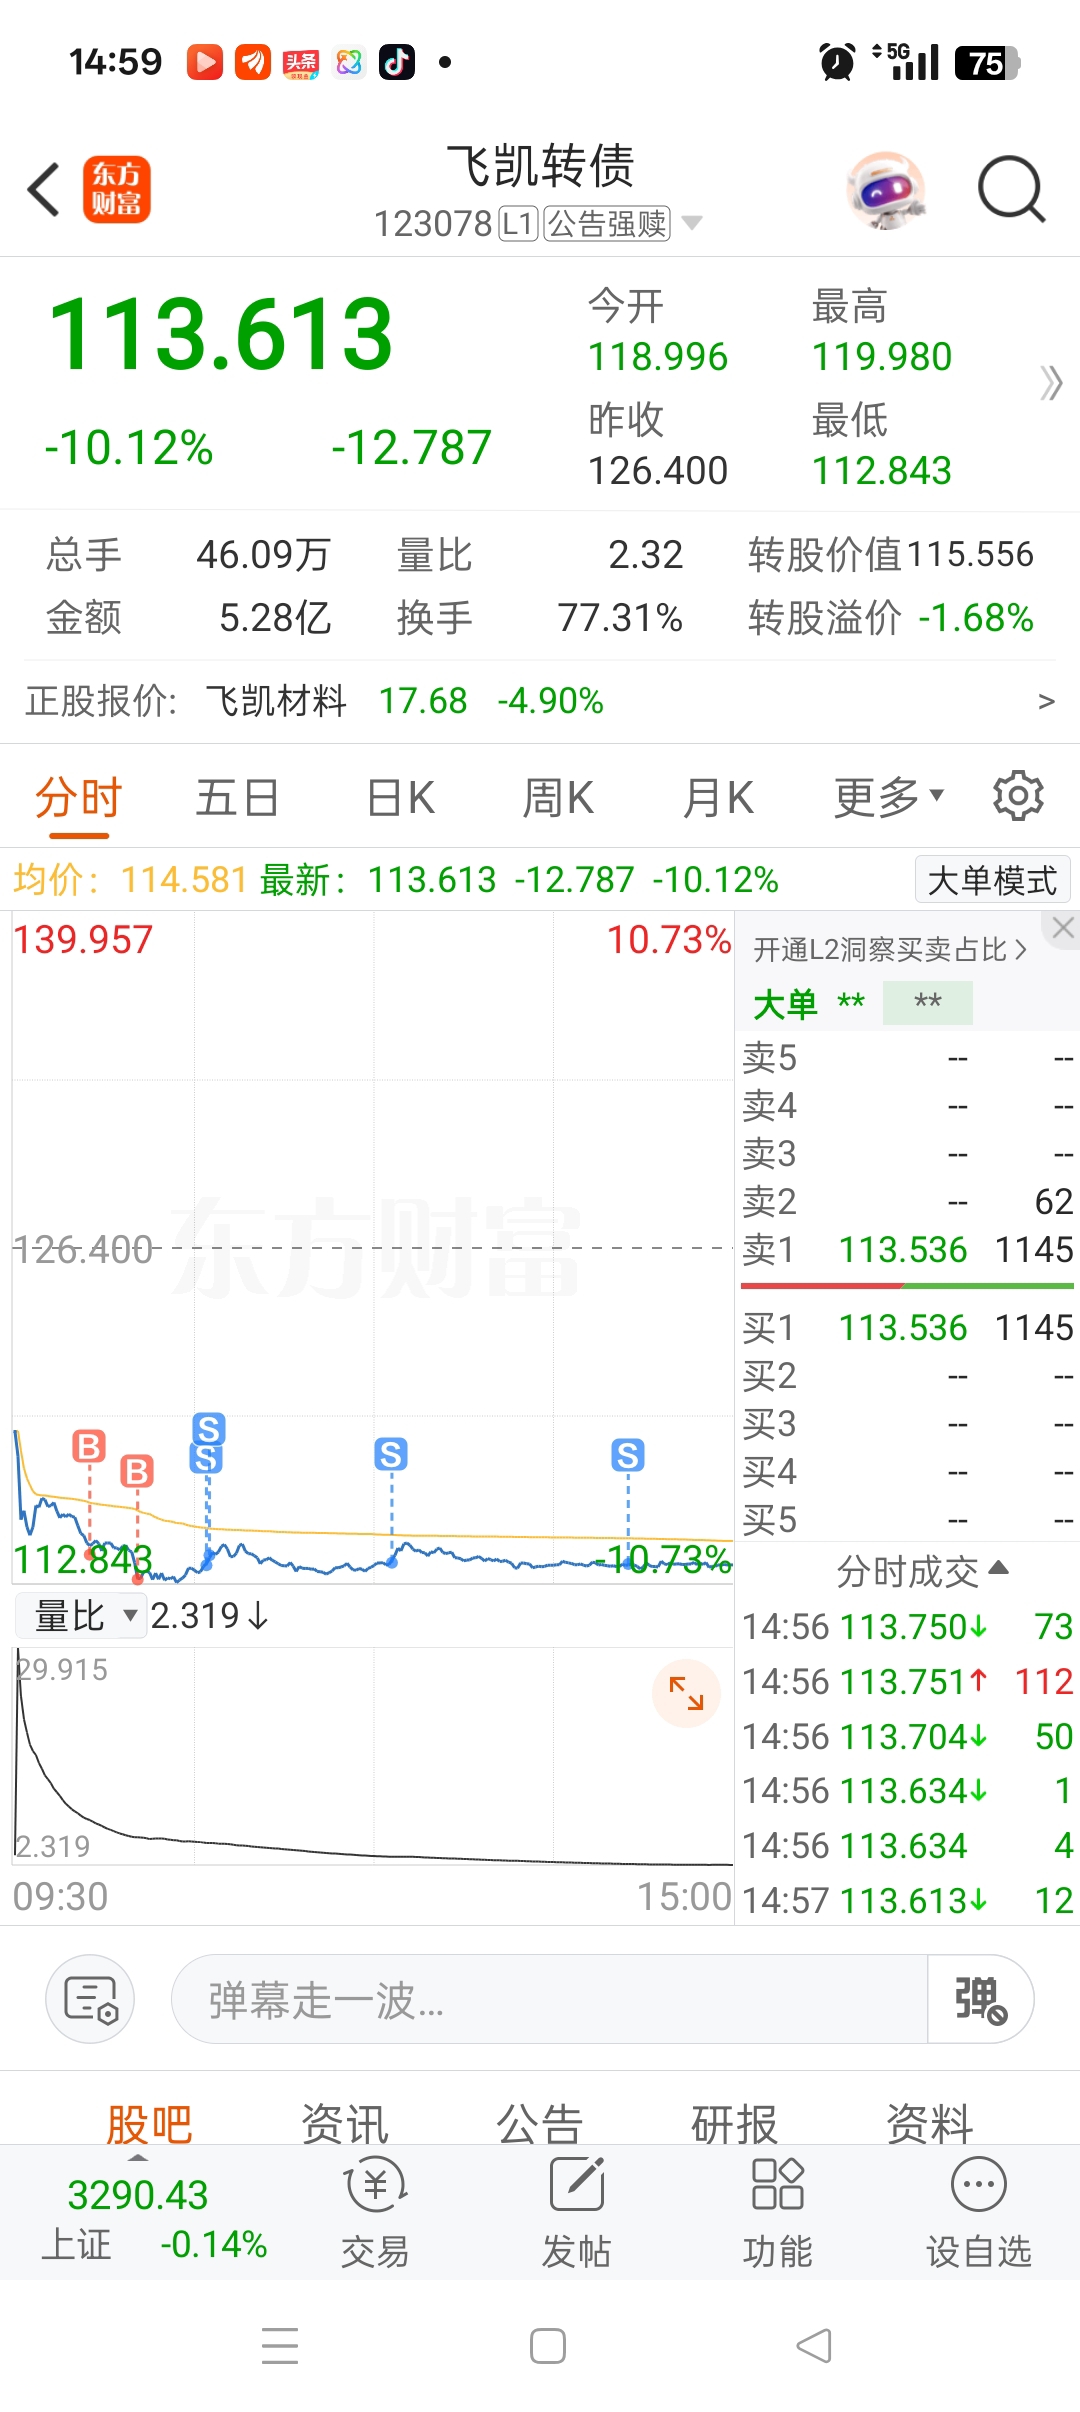Toggle the 弹 danmaku switch
1080x2412 pixels.
(980, 1999)
